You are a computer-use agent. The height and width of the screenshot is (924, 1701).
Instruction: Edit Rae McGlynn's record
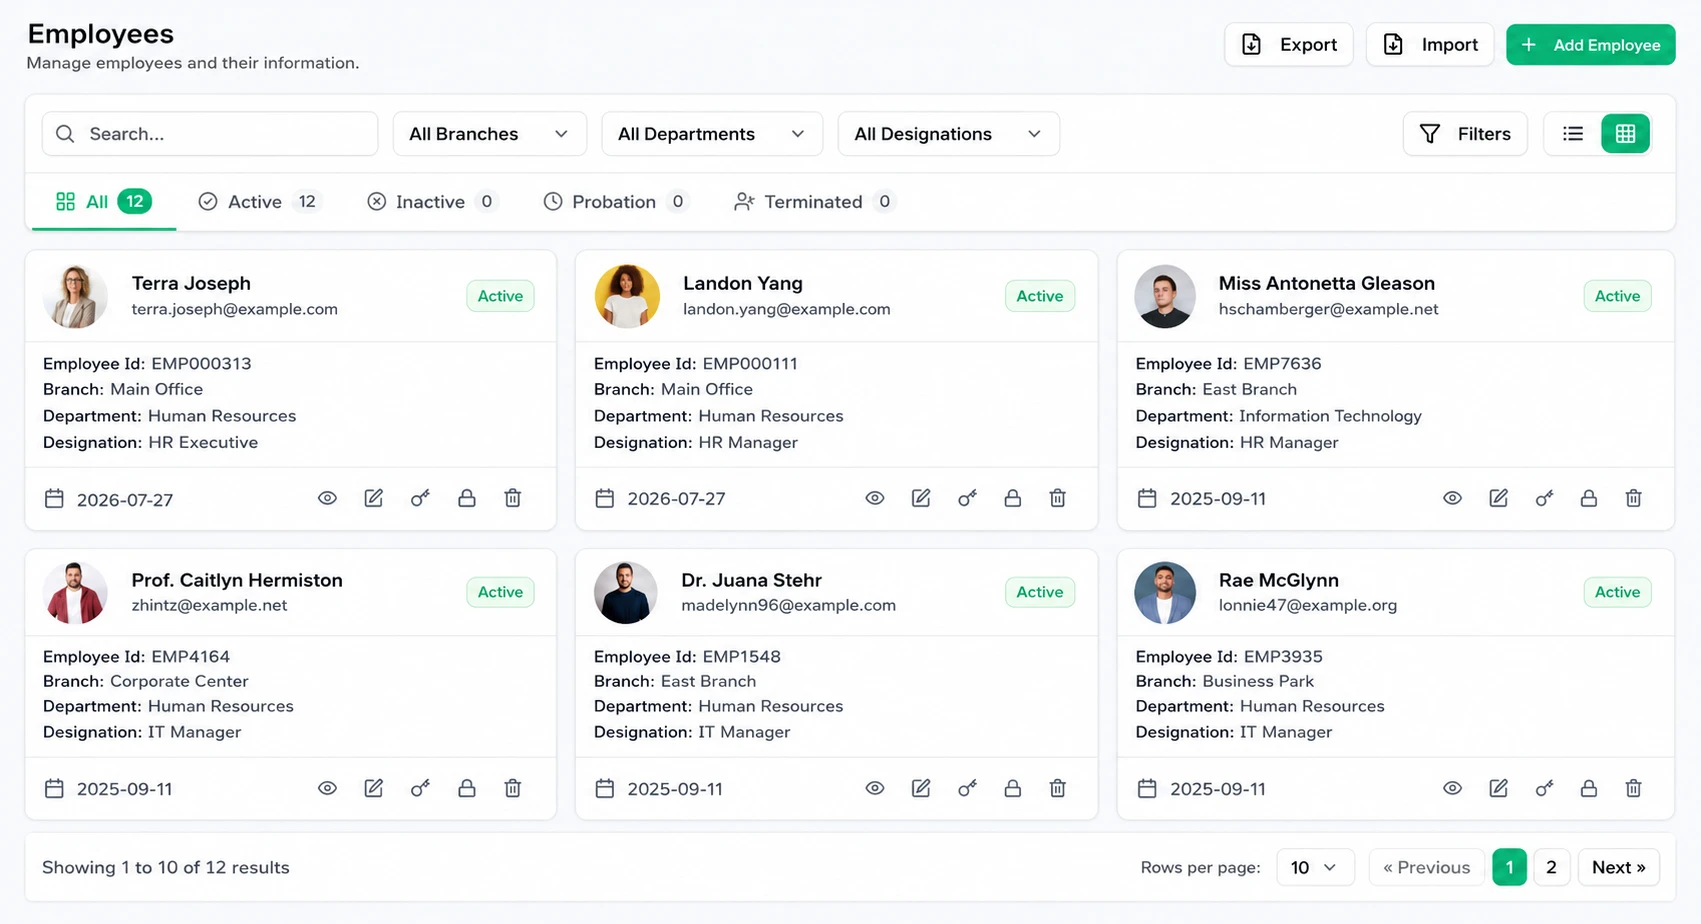(x=1499, y=788)
